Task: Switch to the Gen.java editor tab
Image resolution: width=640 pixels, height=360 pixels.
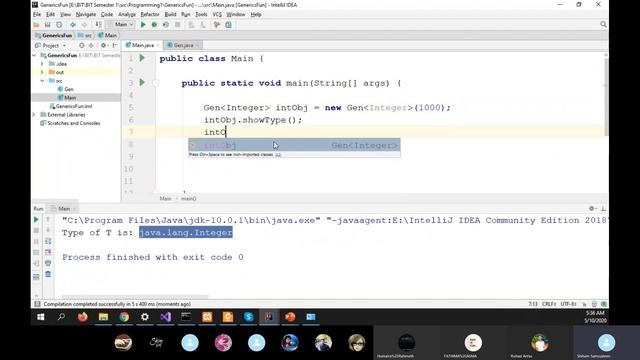Action: (183, 45)
